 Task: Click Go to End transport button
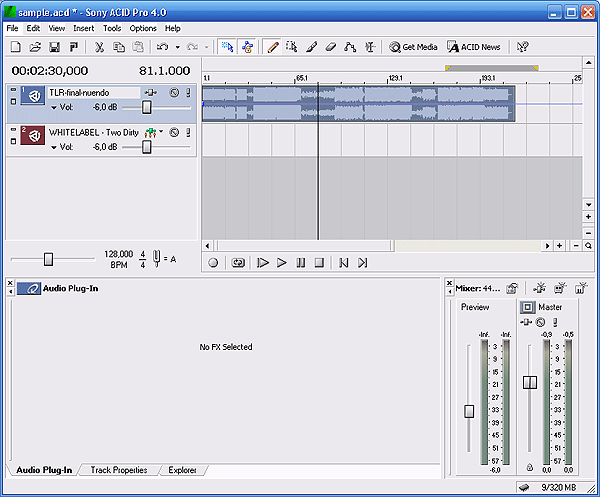pos(363,263)
